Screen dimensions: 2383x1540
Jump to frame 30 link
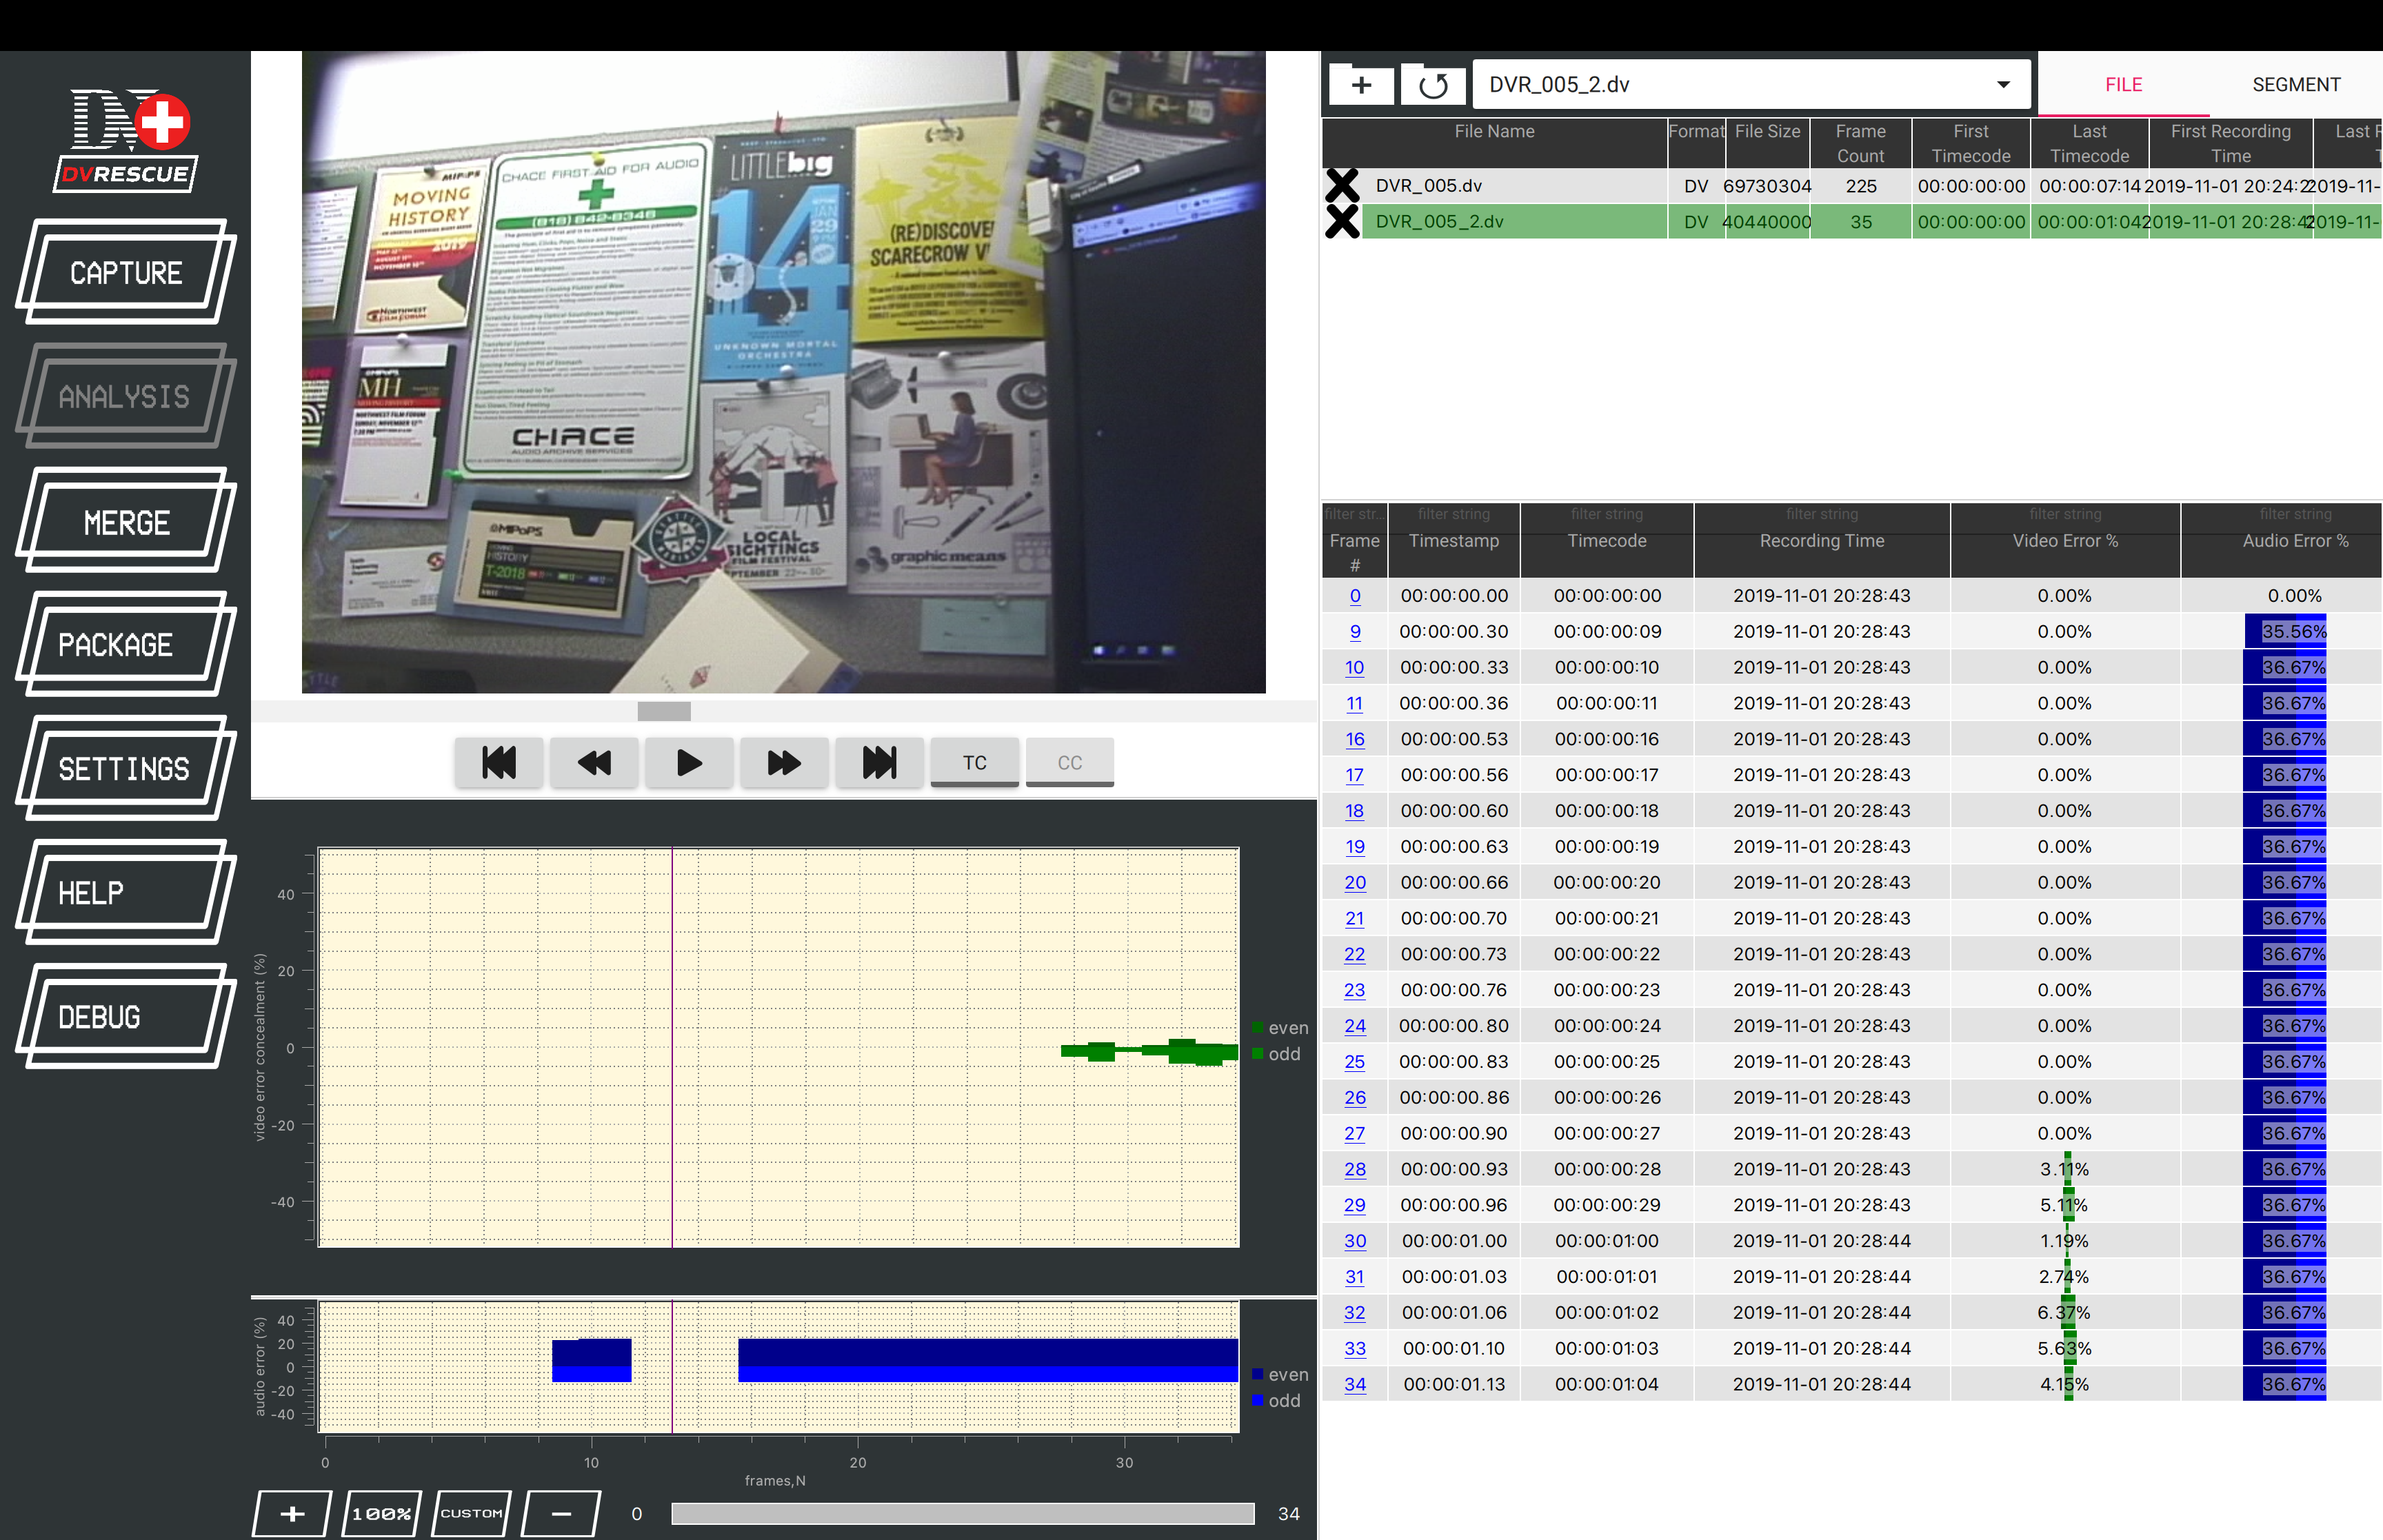[x=1355, y=1241]
